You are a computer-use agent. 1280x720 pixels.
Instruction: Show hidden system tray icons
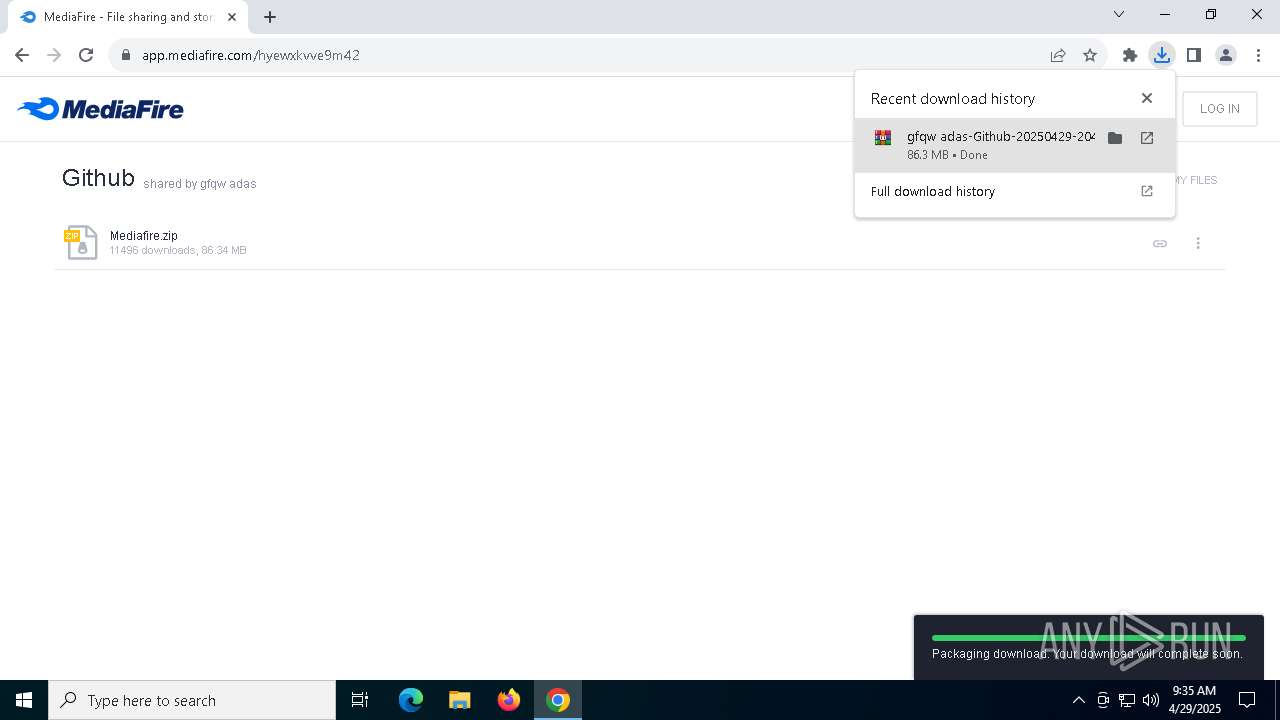point(1078,700)
